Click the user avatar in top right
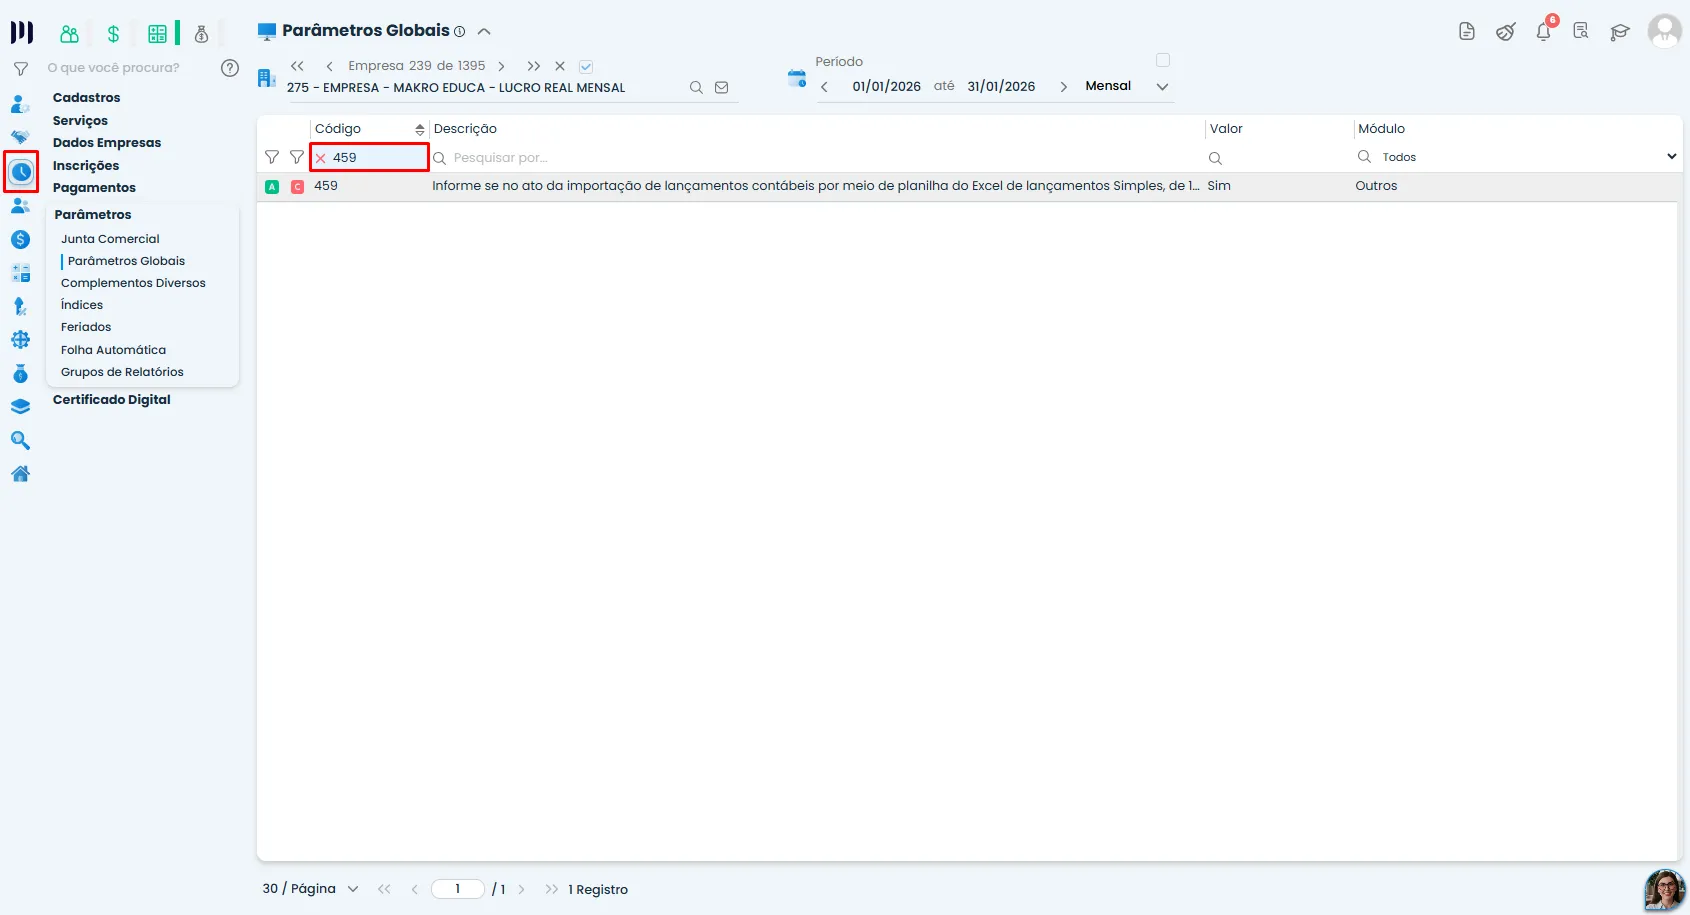Image resolution: width=1690 pixels, height=915 pixels. coord(1664,30)
